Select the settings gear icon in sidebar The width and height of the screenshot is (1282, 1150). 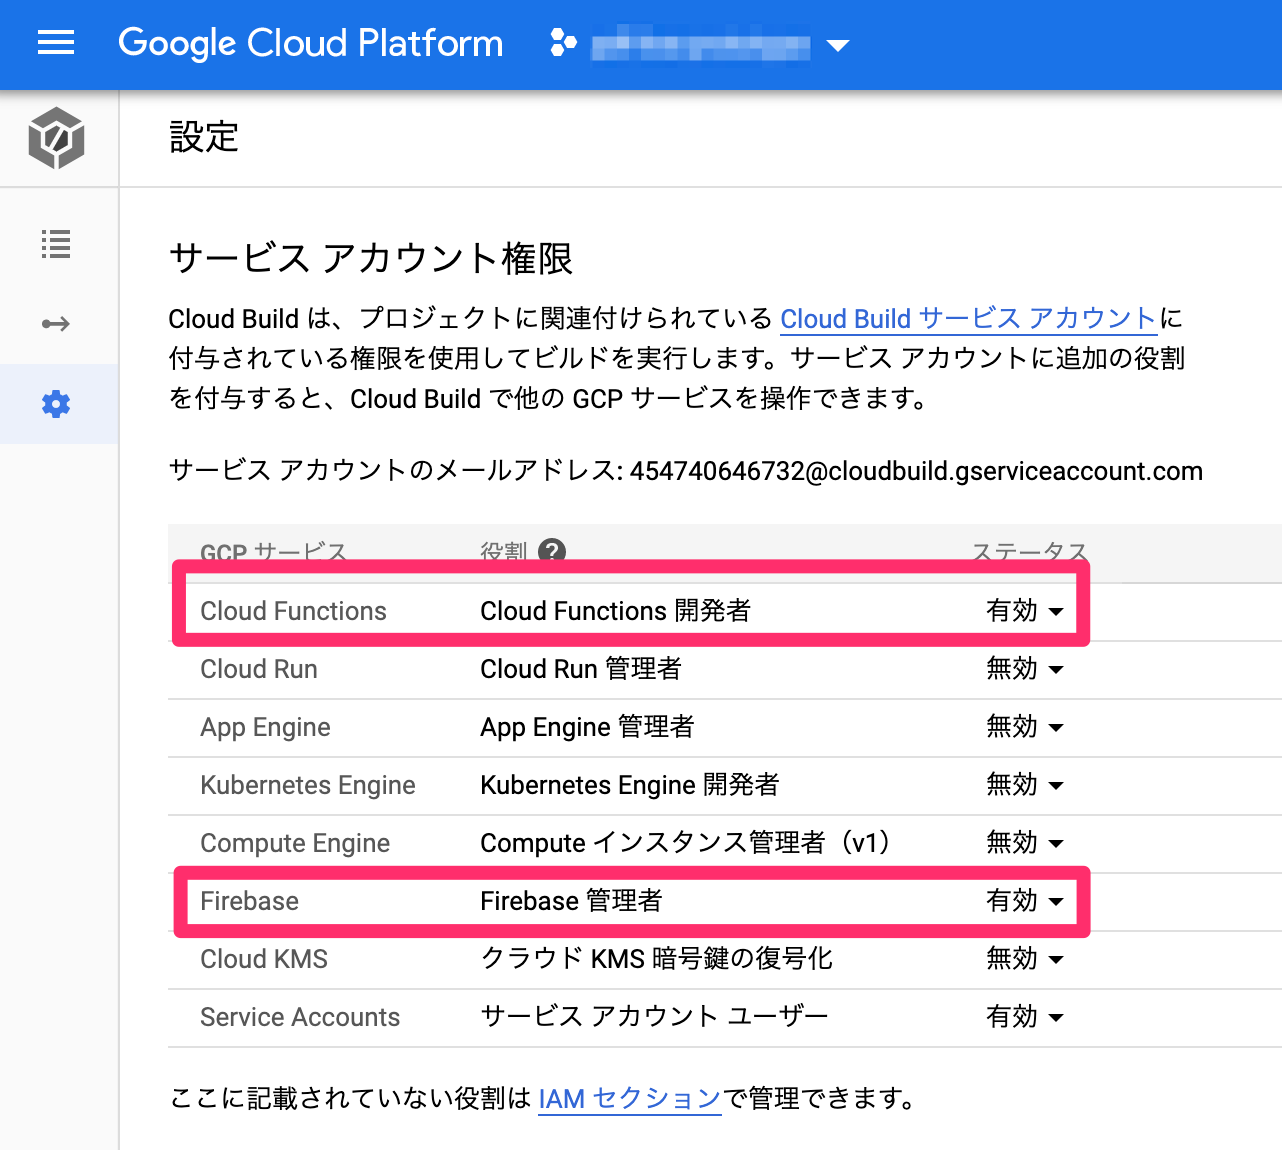[56, 404]
